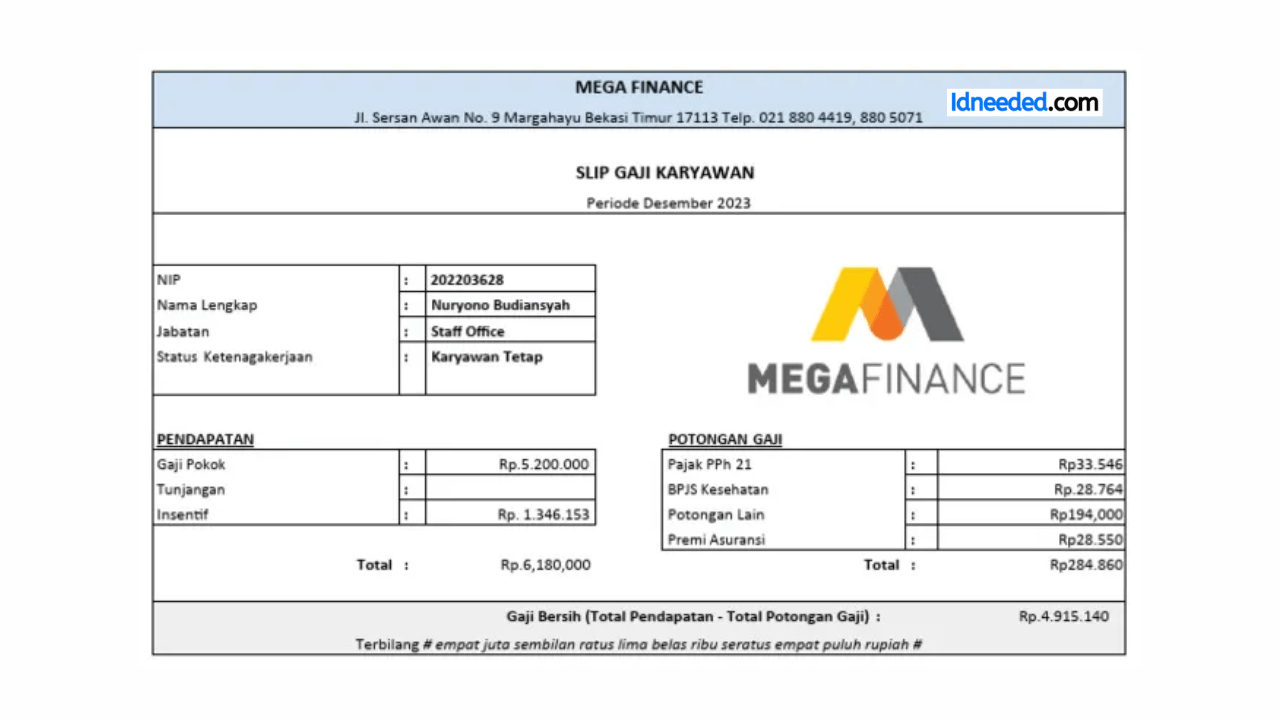The width and height of the screenshot is (1280, 720).
Task: Click the empty Tunjangan amount cell
Action: coord(510,488)
